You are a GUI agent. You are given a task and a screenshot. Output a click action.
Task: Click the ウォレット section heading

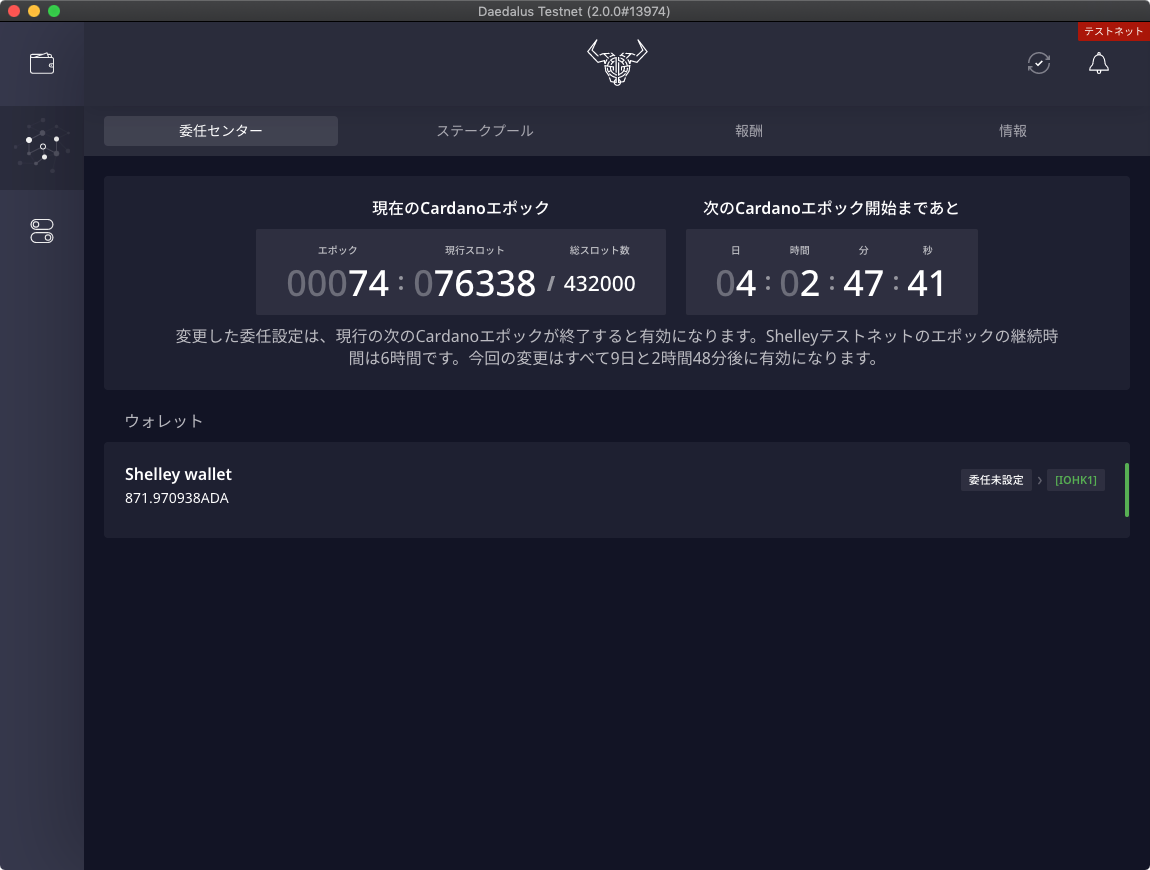164,421
